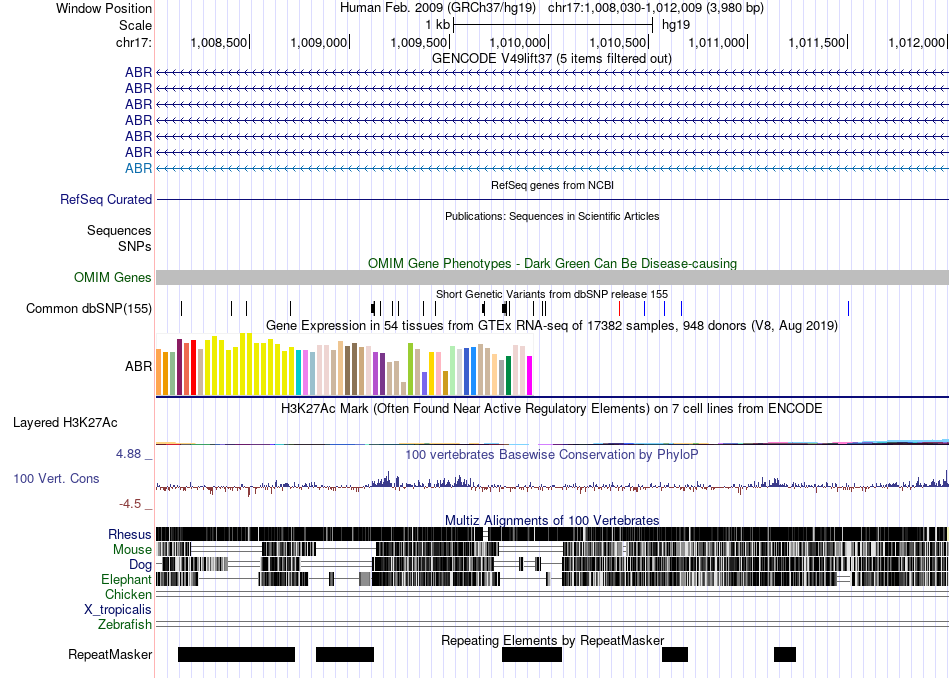This screenshot has width=950, height=678.
Task: Open the RefSeq Curated track label
Action: point(106,199)
